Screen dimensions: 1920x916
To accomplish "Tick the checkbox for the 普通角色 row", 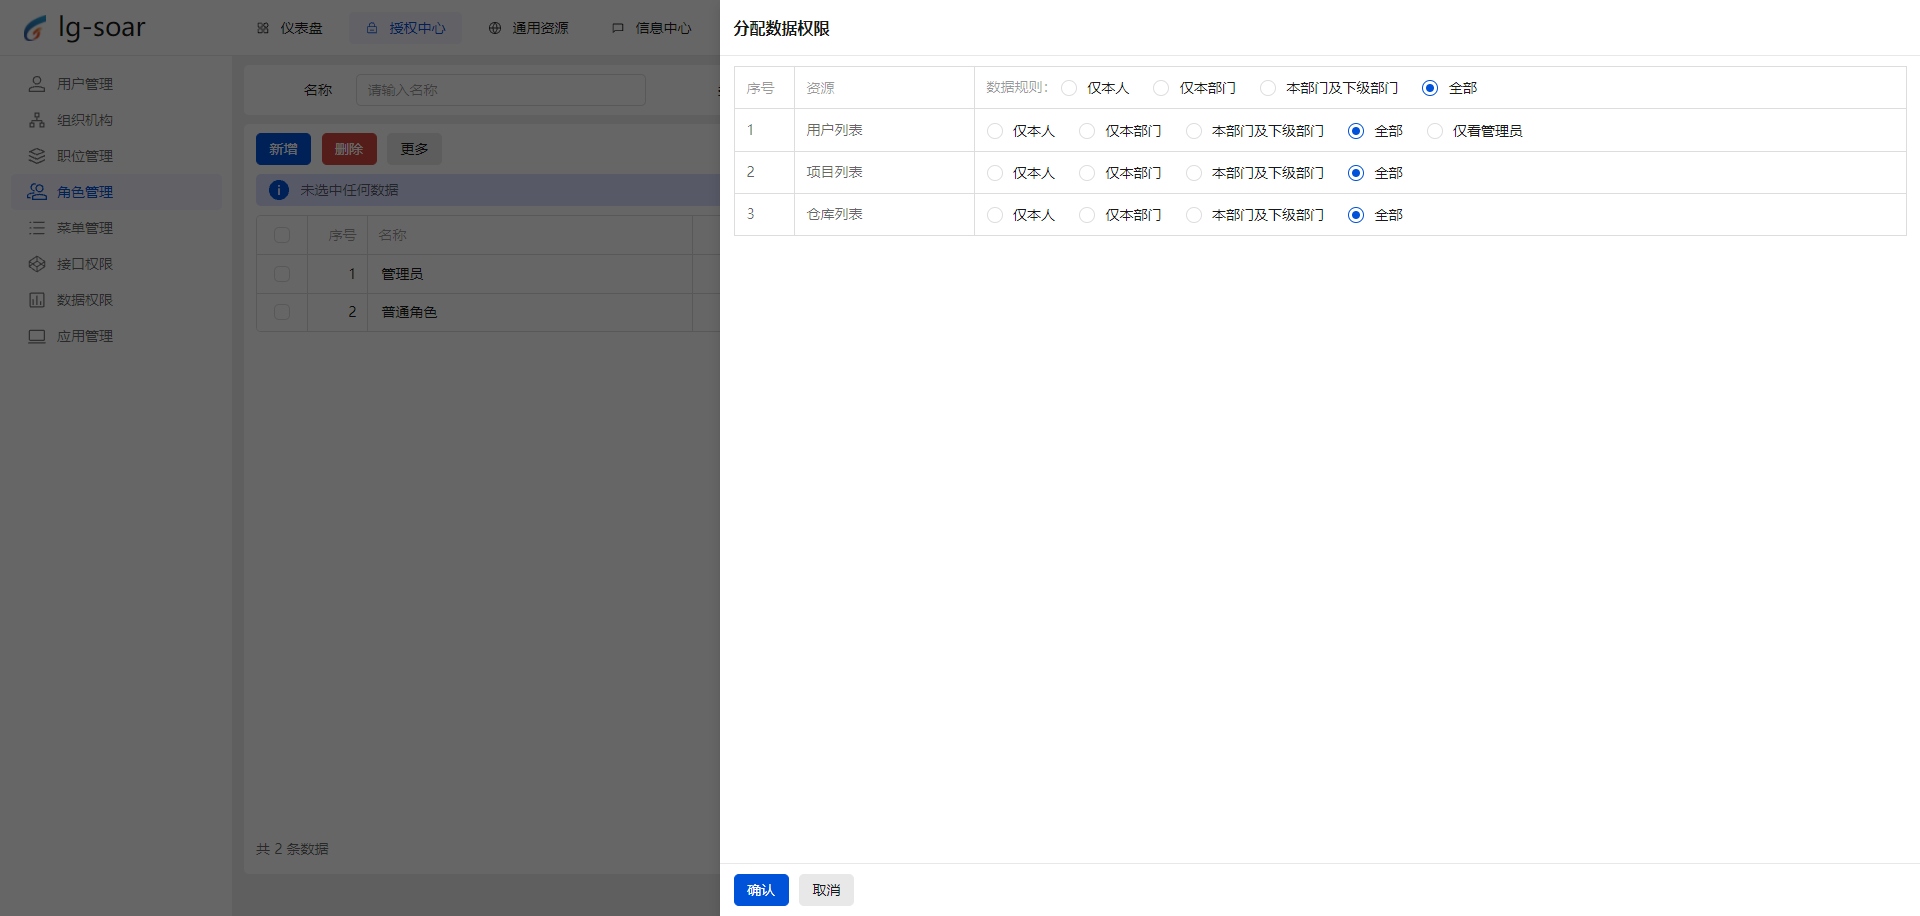I will [x=282, y=312].
